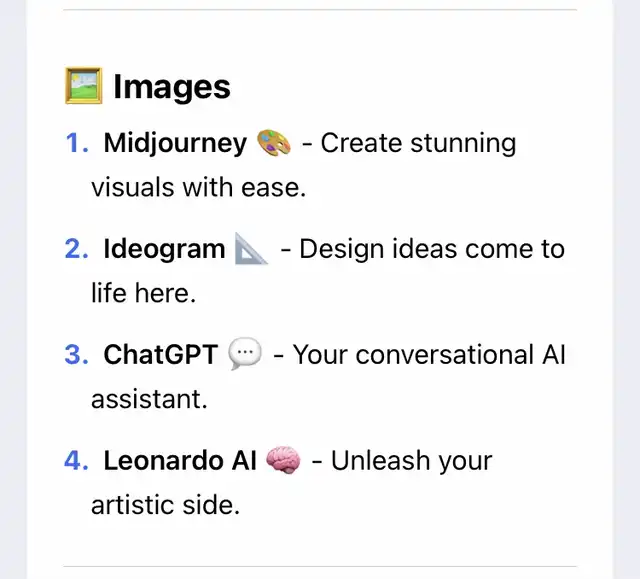The height and width of the screenshot is (579, 640).
Task: Click the brain emoji after Leonardo AI
Action: tap(283, 460)
